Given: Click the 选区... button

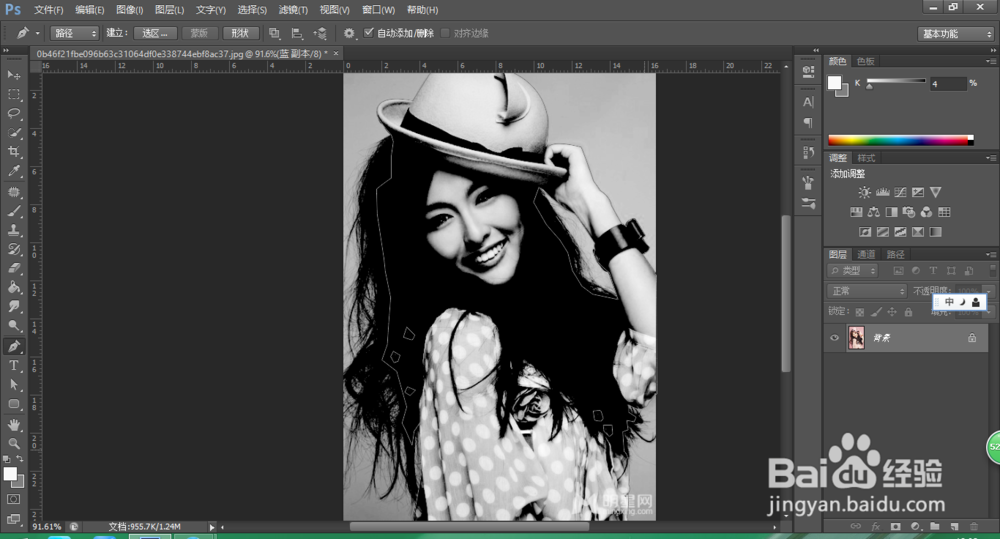Looking at the screenshot, I should click(x=155, y=33).
